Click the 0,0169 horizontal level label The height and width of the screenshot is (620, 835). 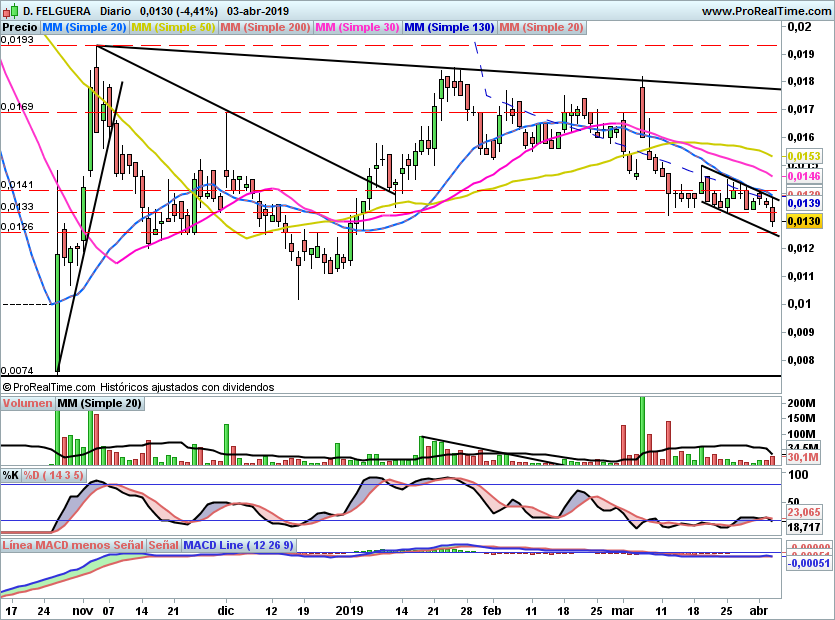pos(17,107)
